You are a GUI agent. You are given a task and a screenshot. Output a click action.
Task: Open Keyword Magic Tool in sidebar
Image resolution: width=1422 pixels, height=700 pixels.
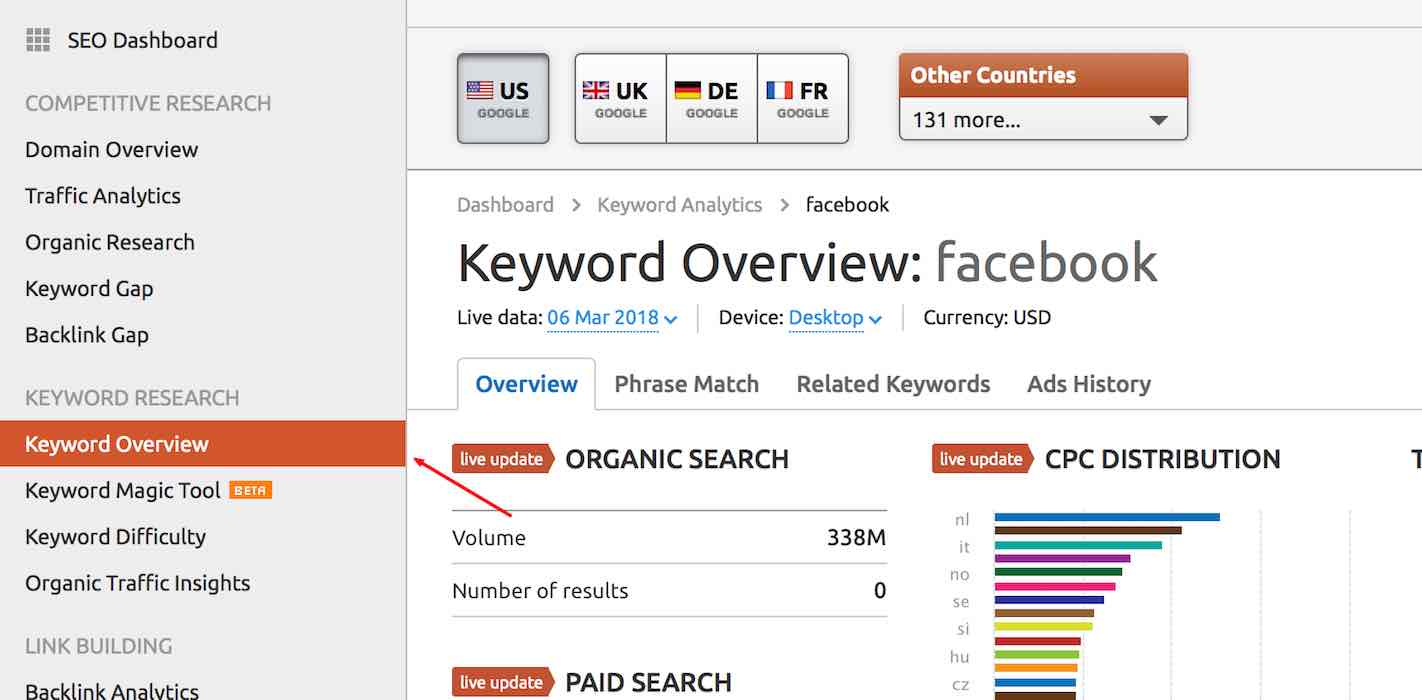tap(123, 491)
